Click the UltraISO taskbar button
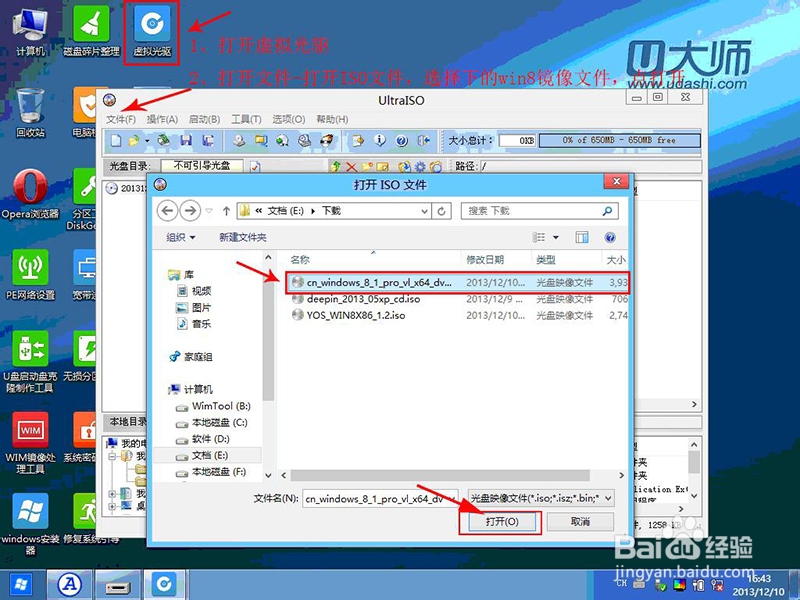This screenshot has height=600, width=800. click(x=164, y=585)
